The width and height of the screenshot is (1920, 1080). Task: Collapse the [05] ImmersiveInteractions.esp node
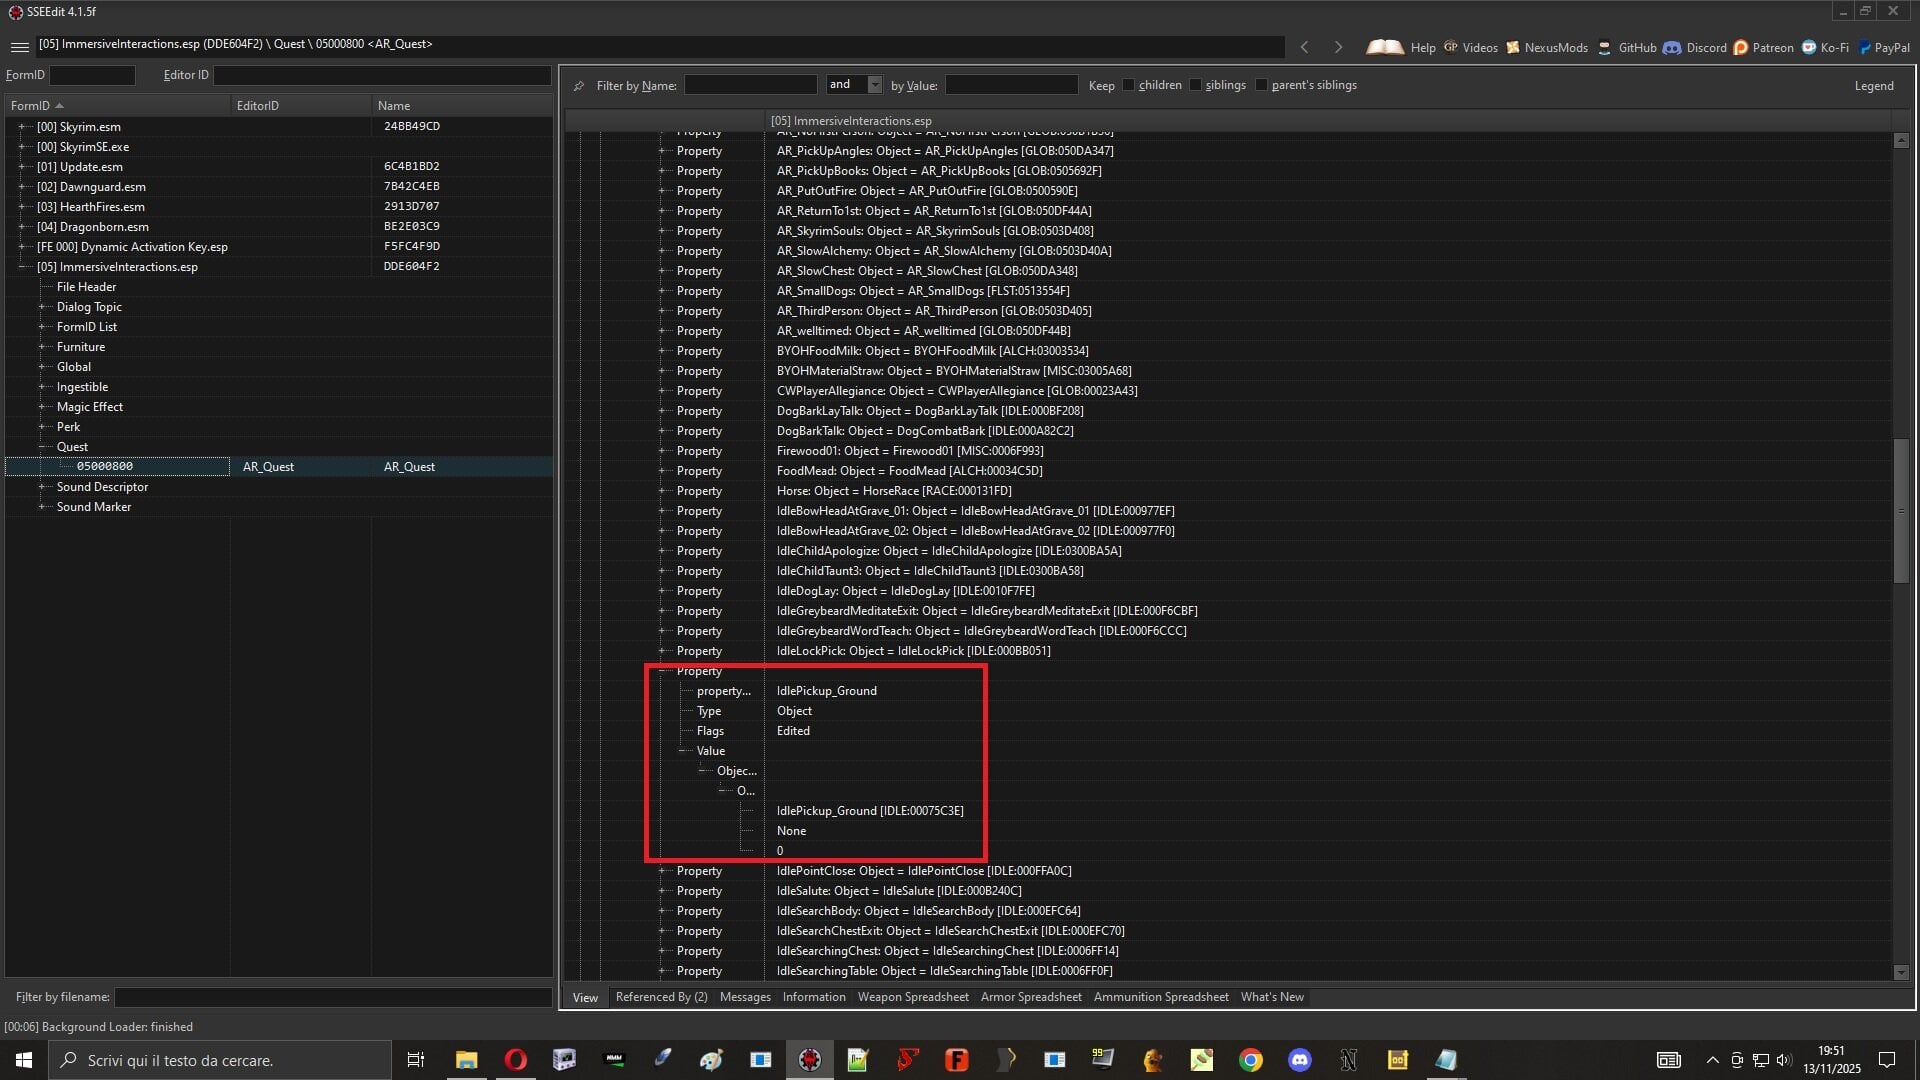point(22,267)
